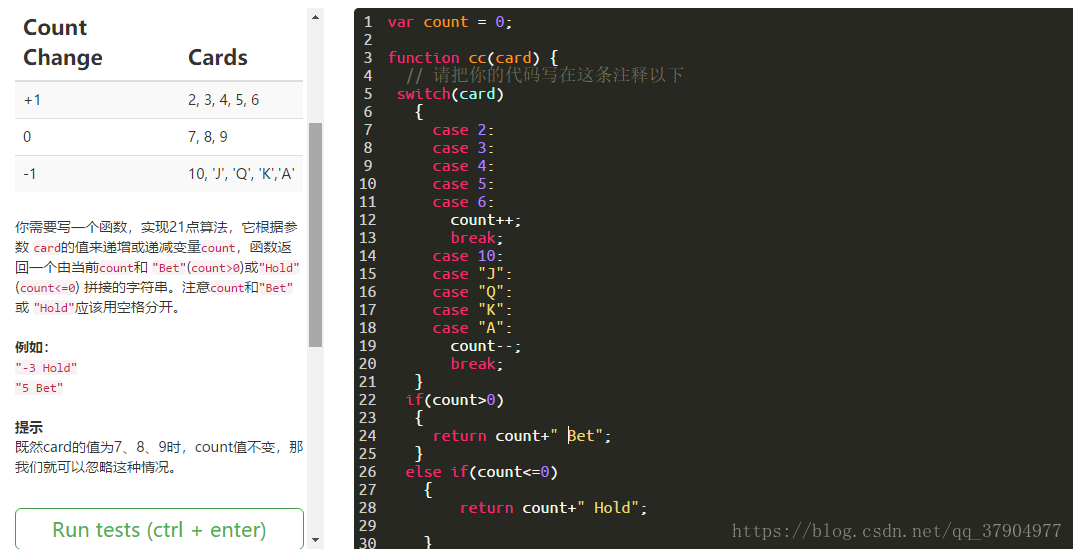Click the 'case 6:' line
Image resolution: width=1073 pixels, height=551 pixels.
(463, 202)
